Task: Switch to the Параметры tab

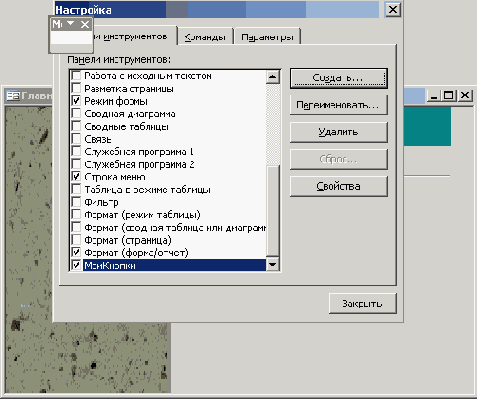Action: [268, 37]
